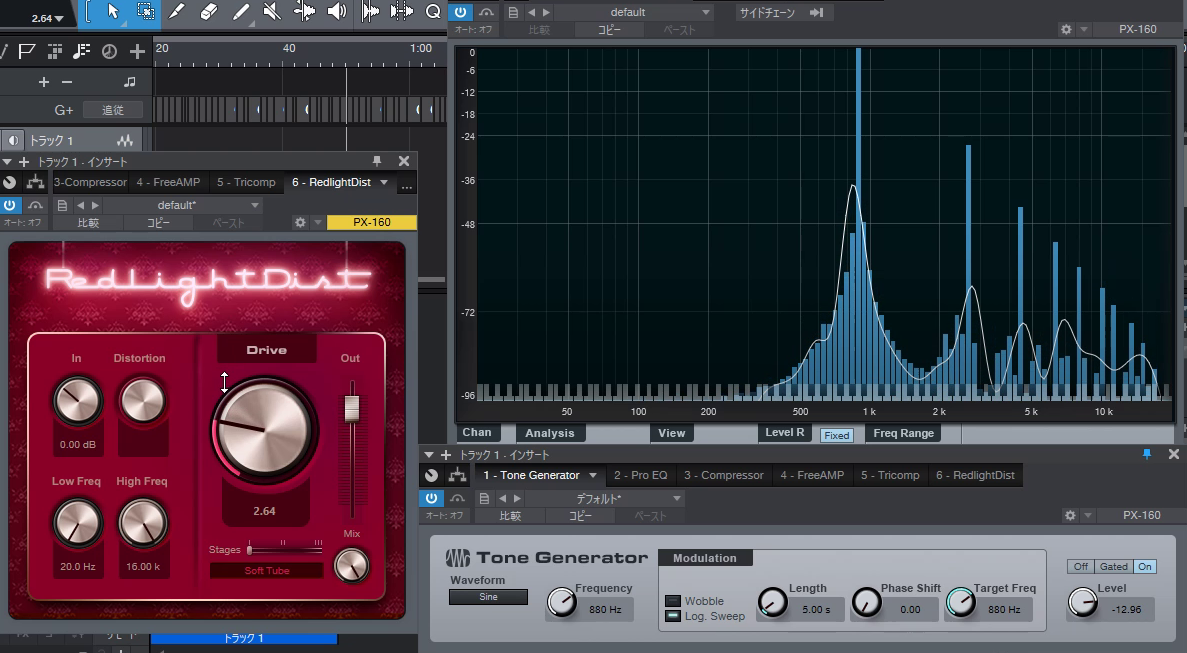The image size is (1187, 653).
Task: Switch to the 4 - FreeAMP tab in the left insert panel
Action: click(x=168, y=182)
